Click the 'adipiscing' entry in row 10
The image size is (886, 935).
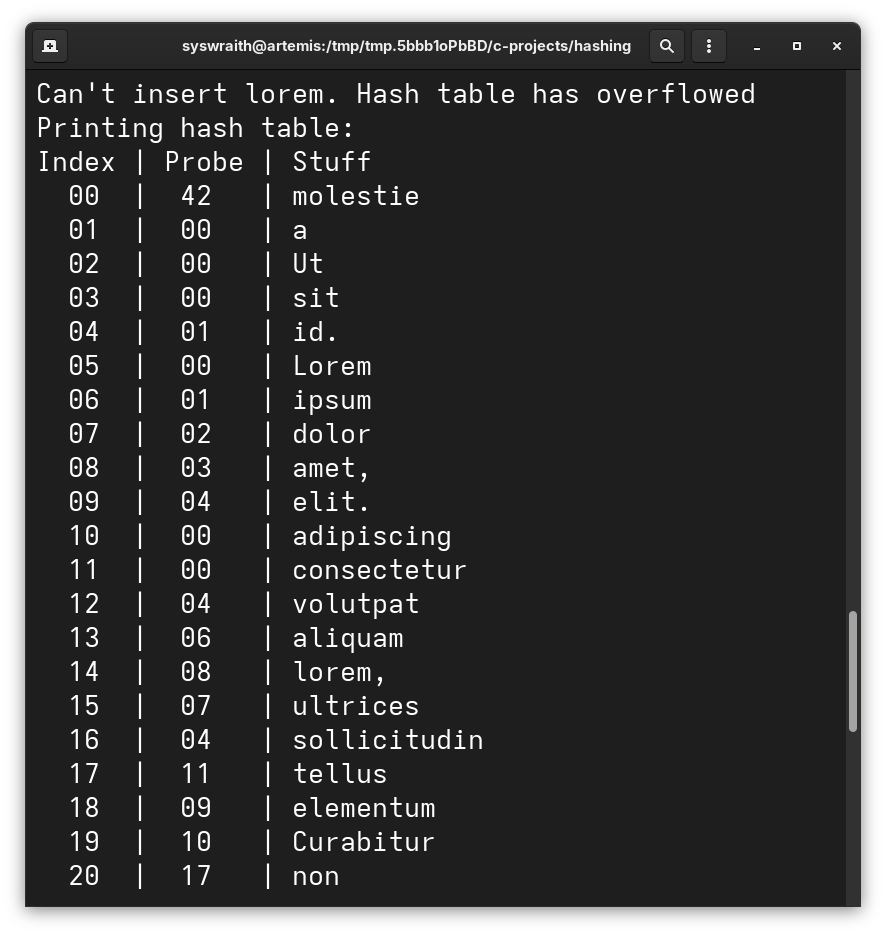click(x=371, y=536)
